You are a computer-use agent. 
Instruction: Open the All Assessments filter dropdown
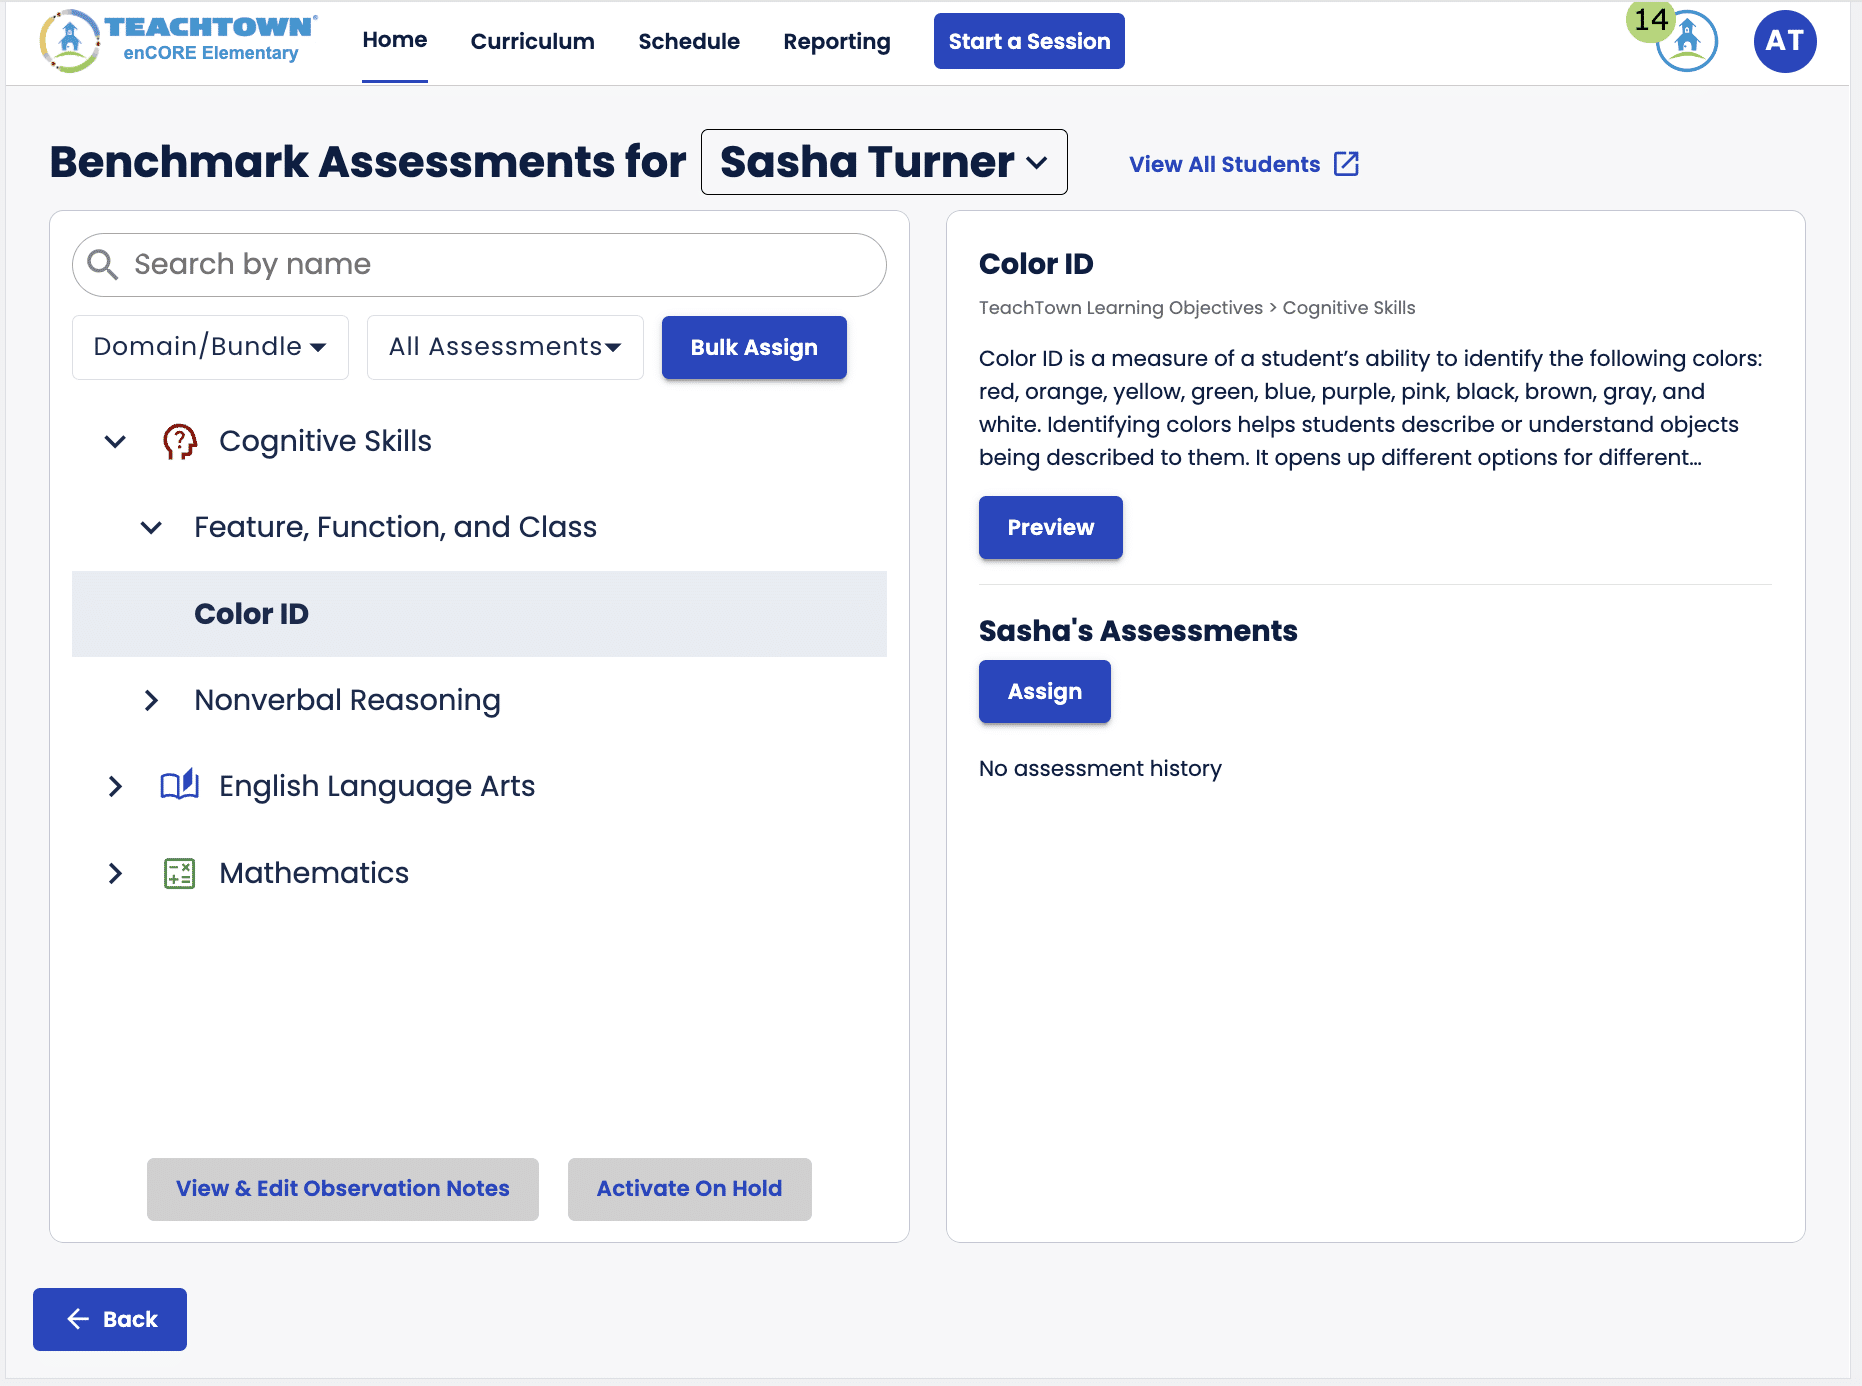tap(504, 347)
